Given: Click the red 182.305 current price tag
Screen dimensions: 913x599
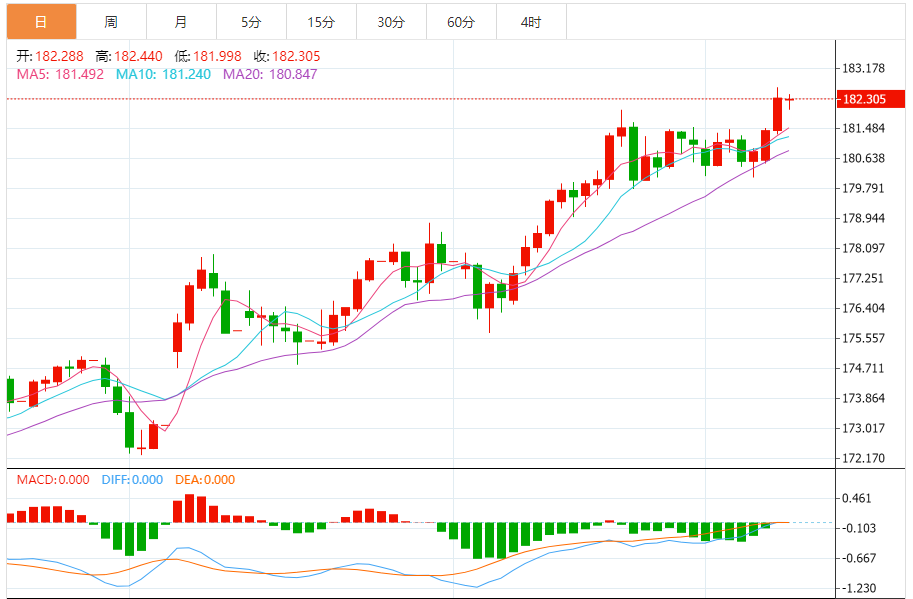Looking at the screenshot, I should click(864, 99).
